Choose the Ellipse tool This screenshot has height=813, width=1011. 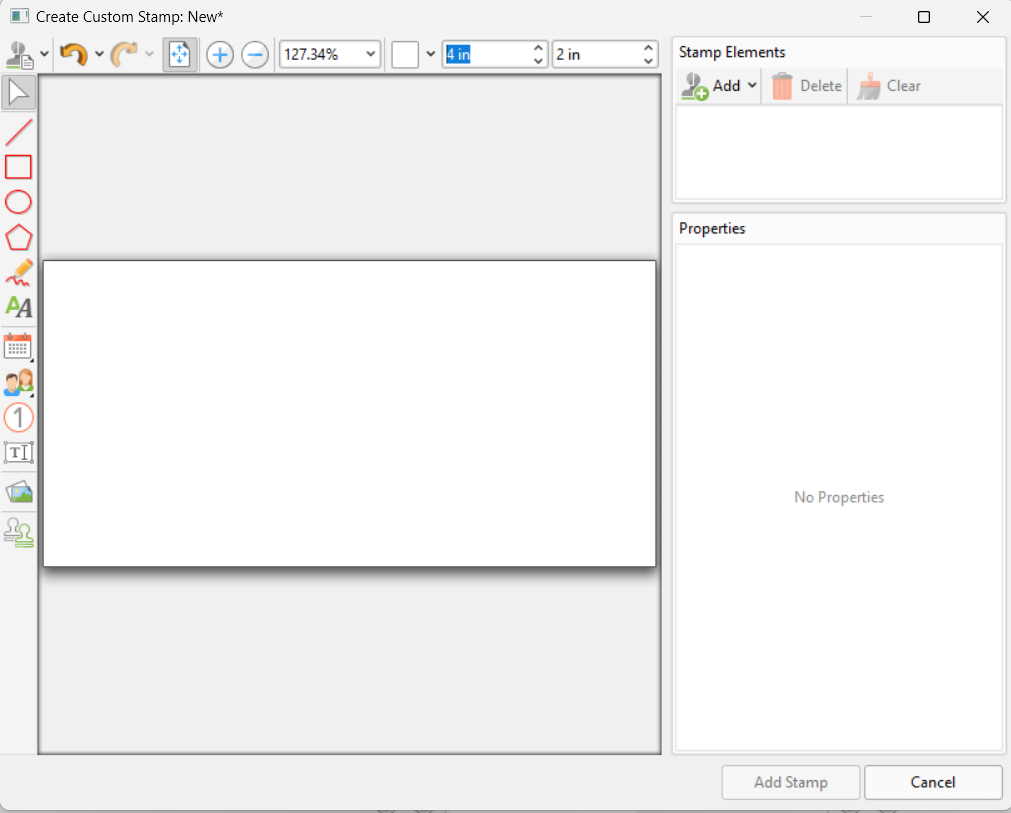[18, 202]
